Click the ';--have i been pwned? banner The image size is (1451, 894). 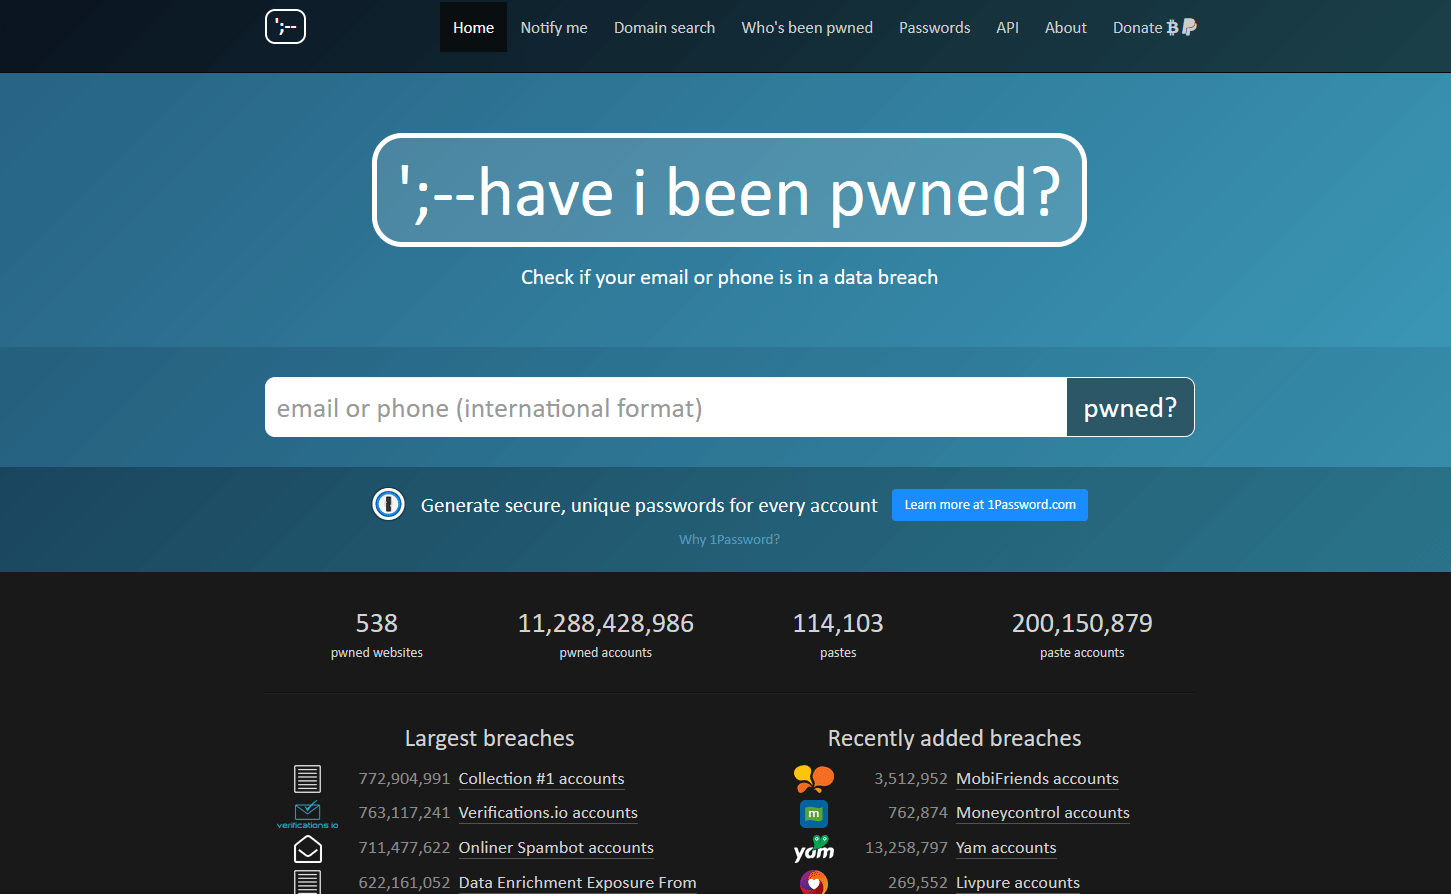pyautogui.click(x=729, y=190)
